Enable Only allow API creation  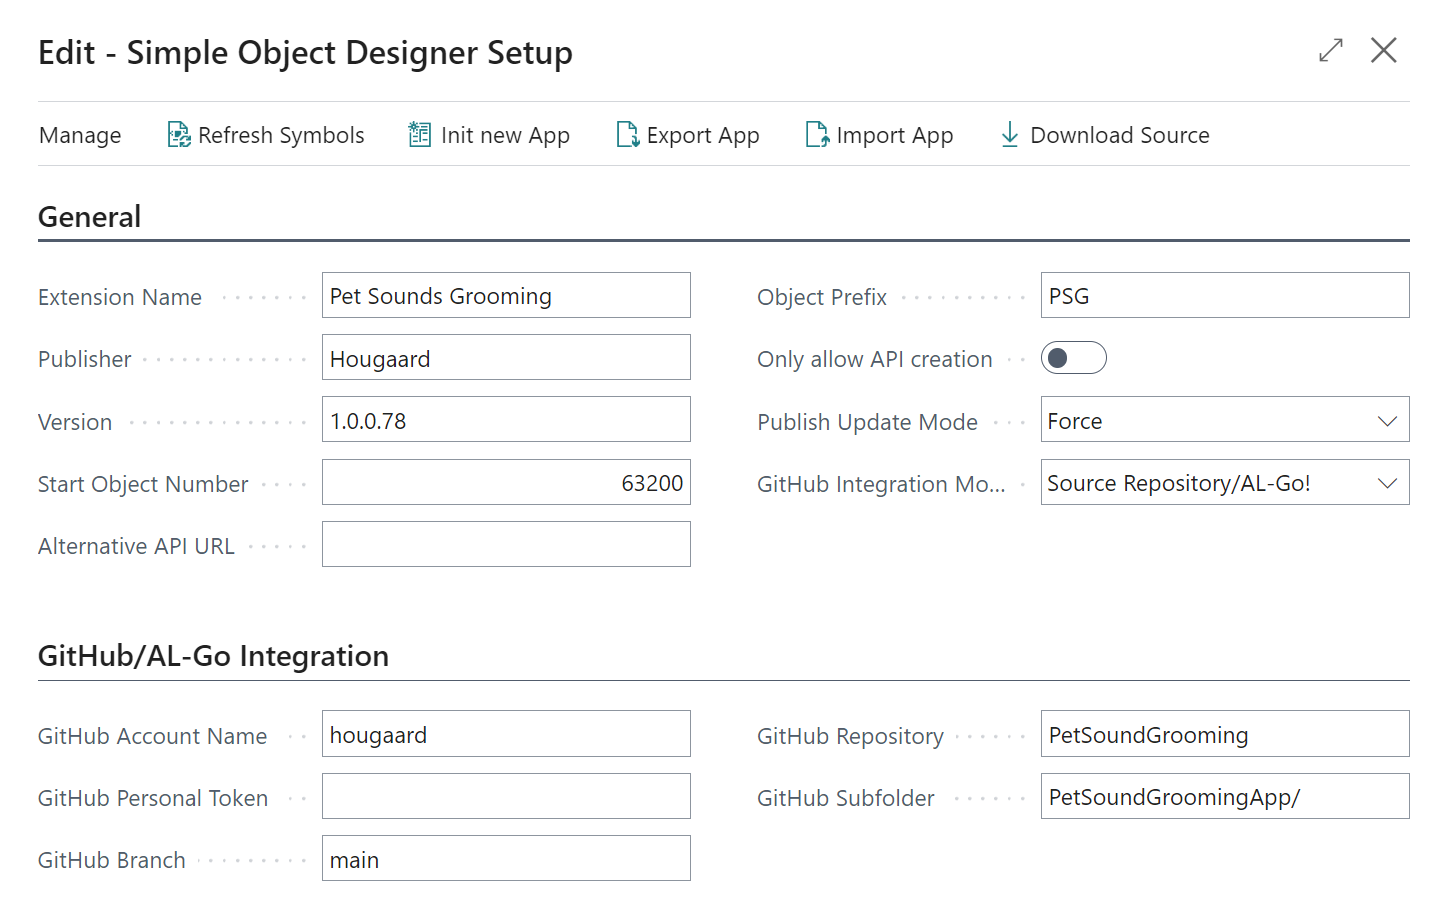click(1073, 357)
